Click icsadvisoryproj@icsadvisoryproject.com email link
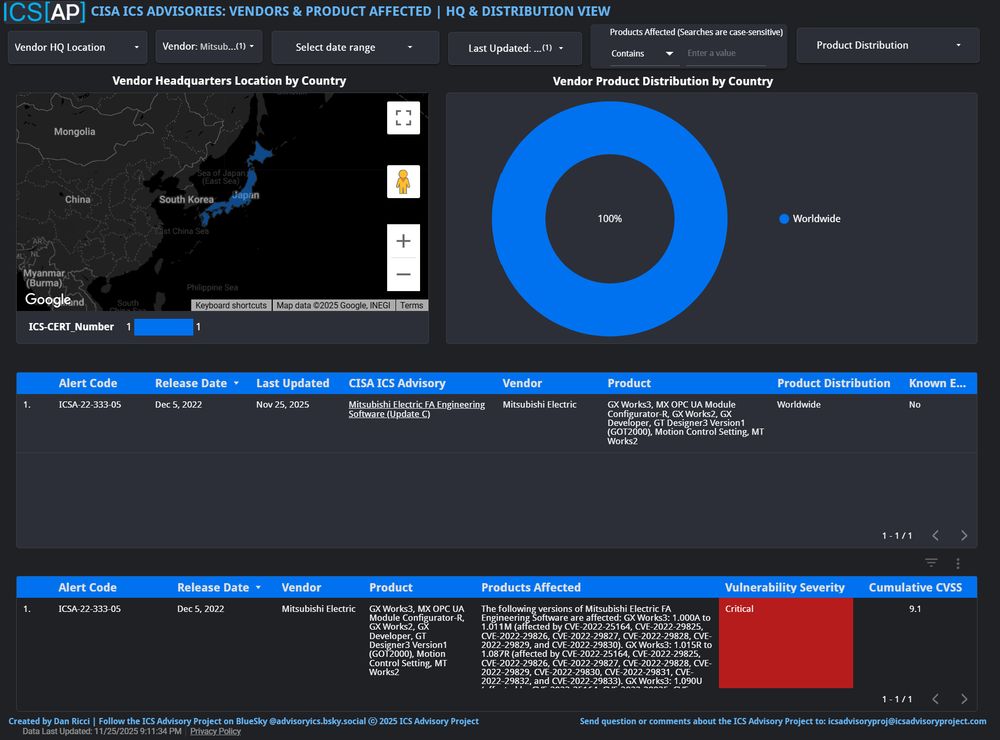The width and height of the screenshot is (1000, 740). pyautogui.click(x=907, y=722)
